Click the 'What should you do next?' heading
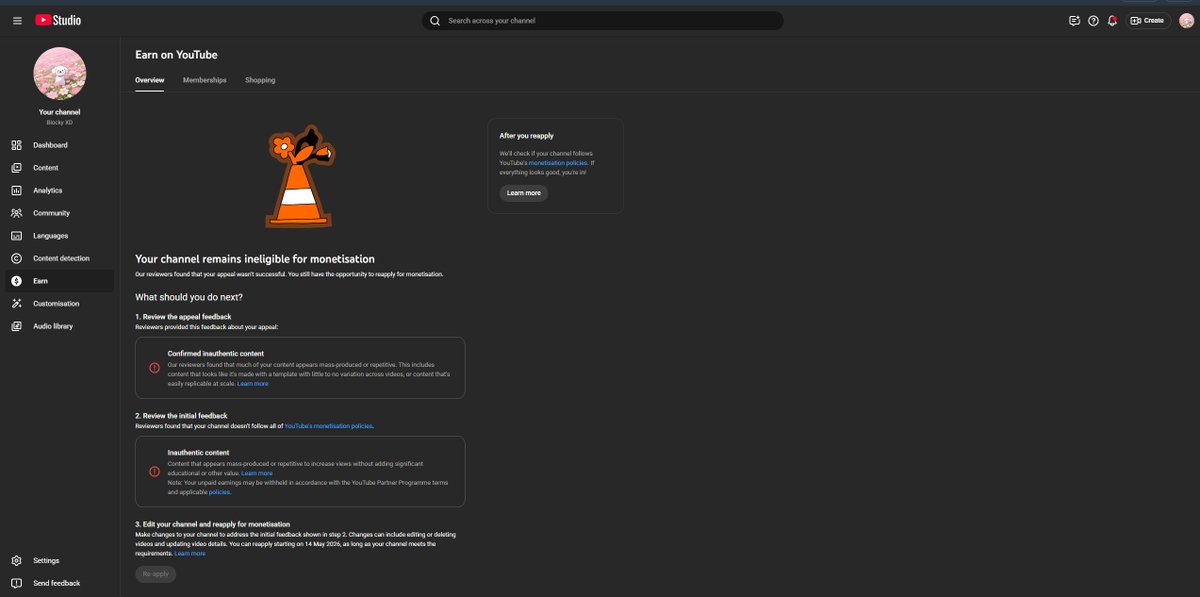The width and height of the screenshot is (1200, 597). point(189,297)
